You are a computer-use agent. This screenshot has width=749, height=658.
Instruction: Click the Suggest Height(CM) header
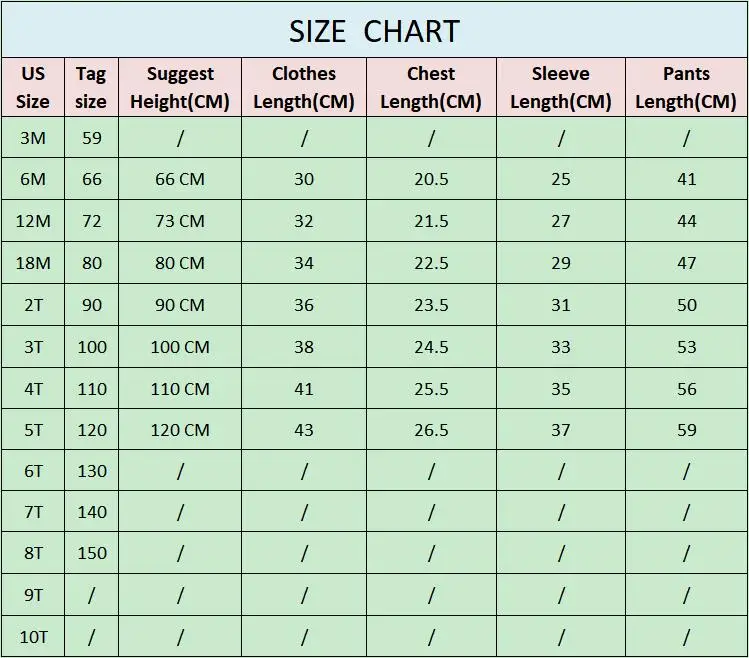point(180,87)
